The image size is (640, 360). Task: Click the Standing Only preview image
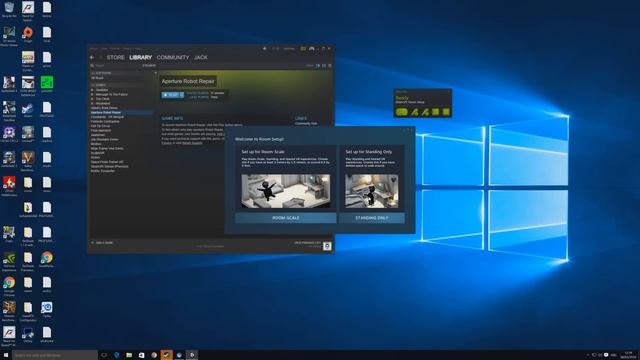pos(371,191)
